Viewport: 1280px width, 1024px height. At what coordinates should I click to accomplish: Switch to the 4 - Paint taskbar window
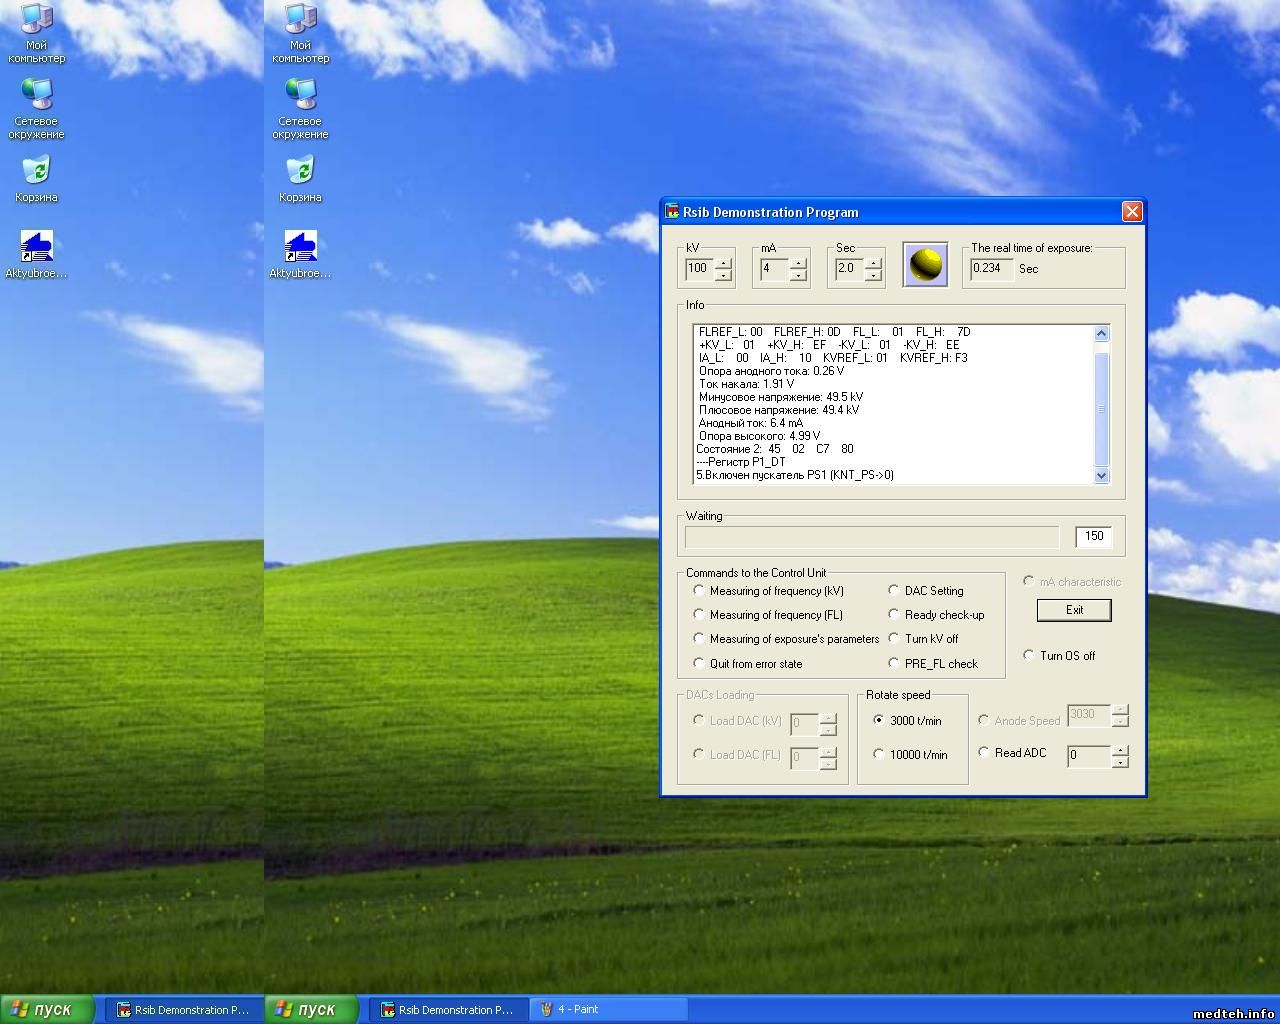(x=608, y=1009)
